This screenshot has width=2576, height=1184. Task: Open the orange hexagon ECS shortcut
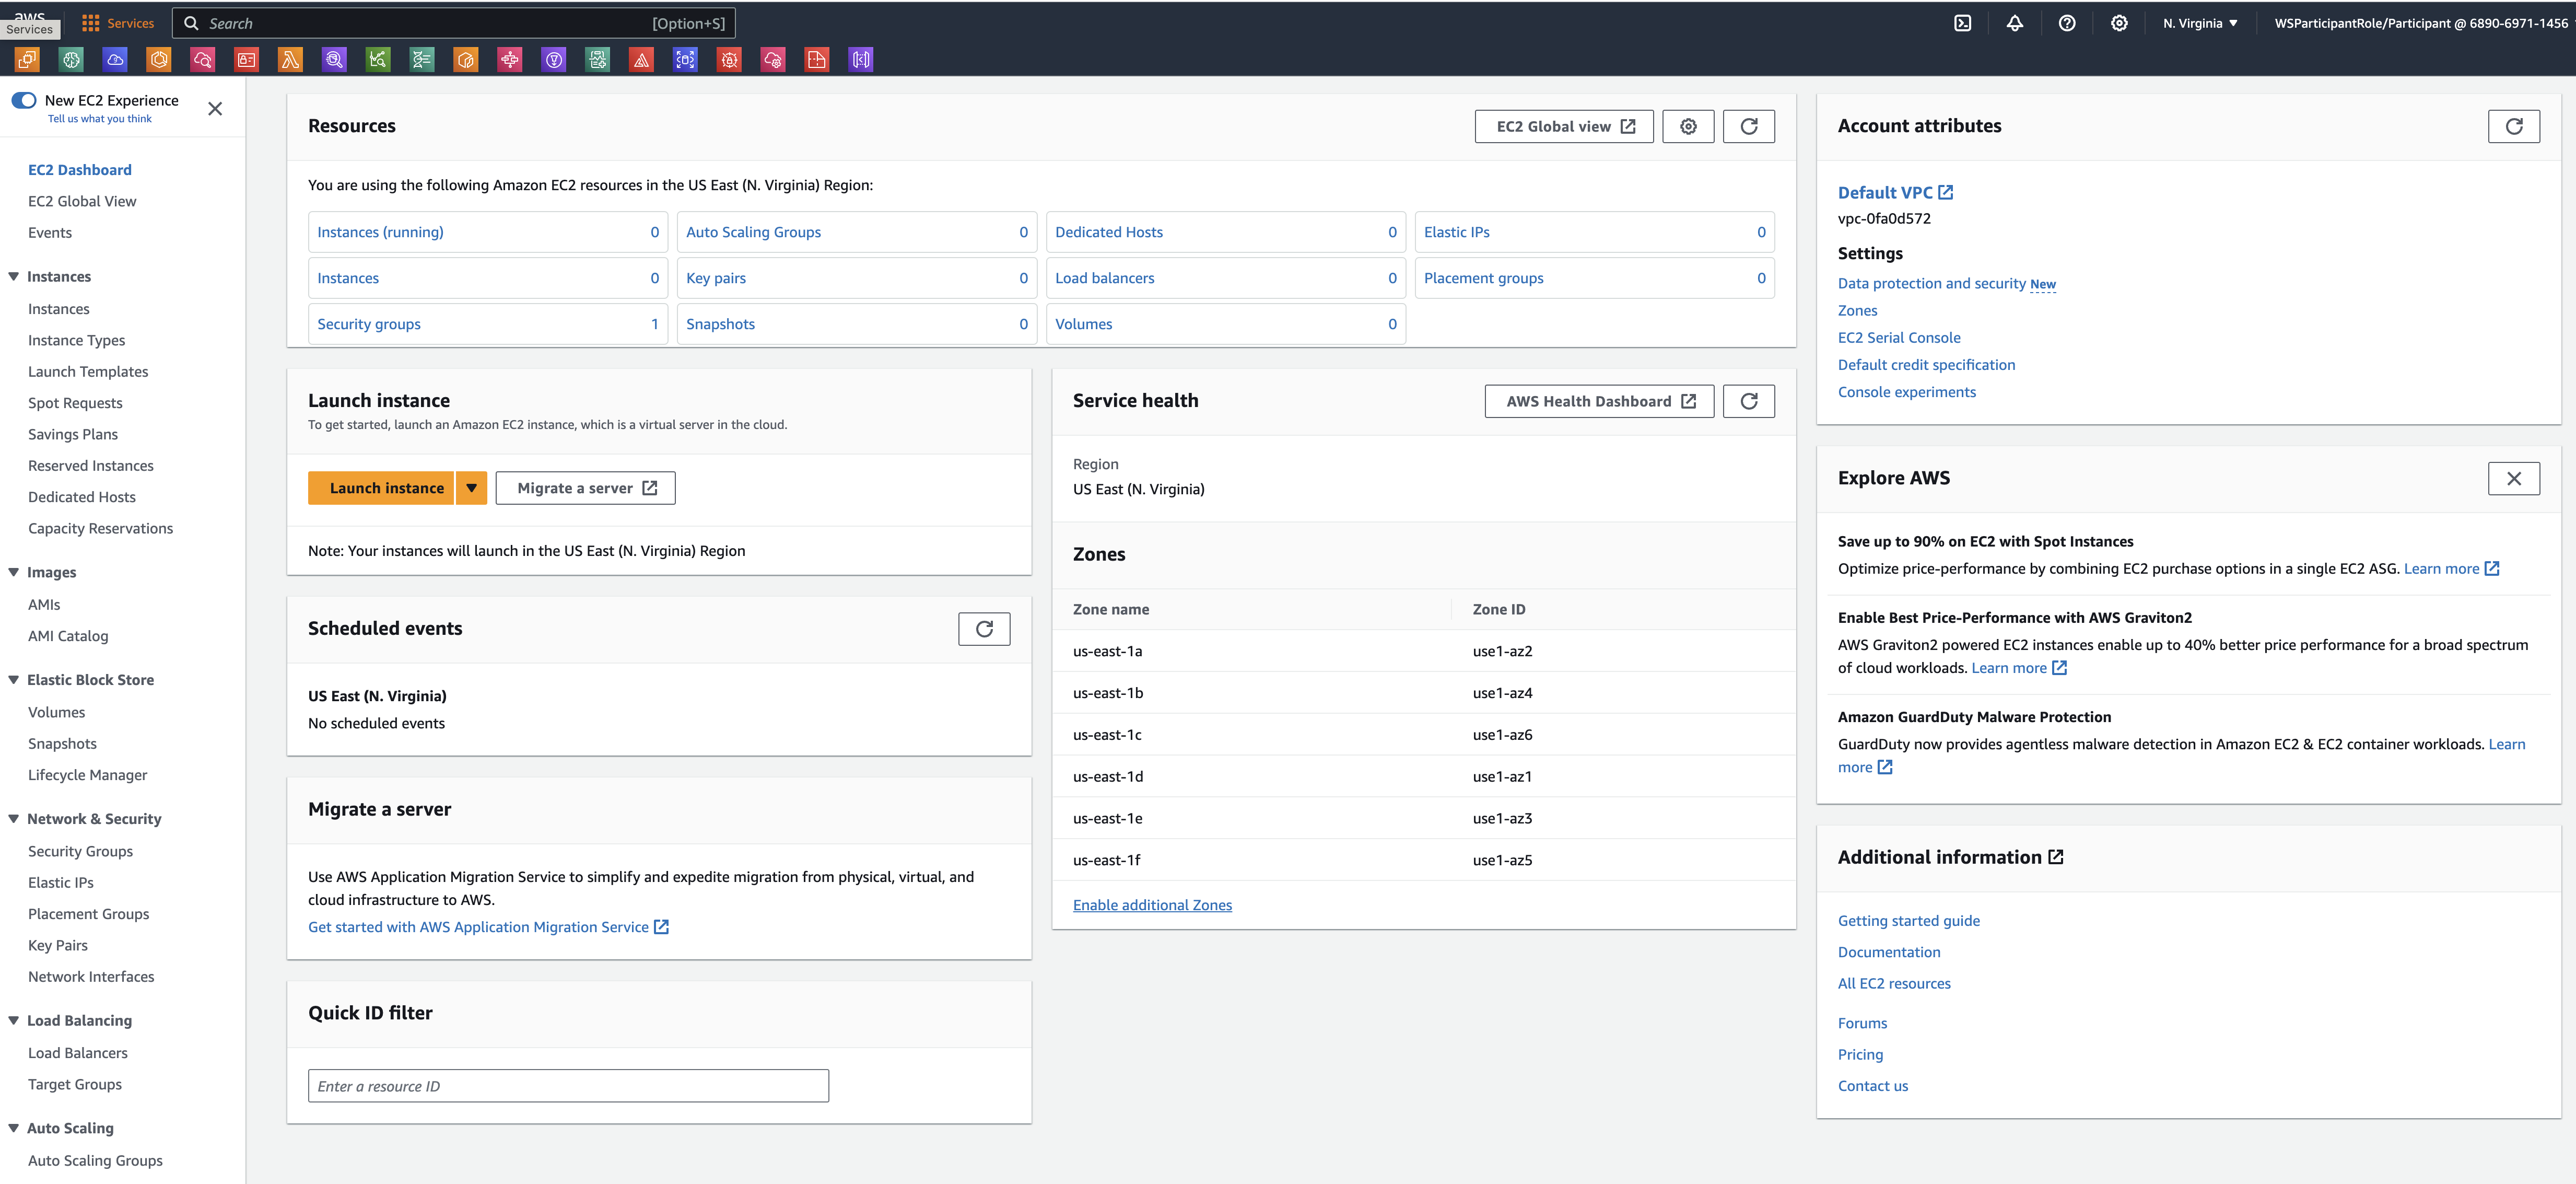pyautogui.click(x=159, y=60)
